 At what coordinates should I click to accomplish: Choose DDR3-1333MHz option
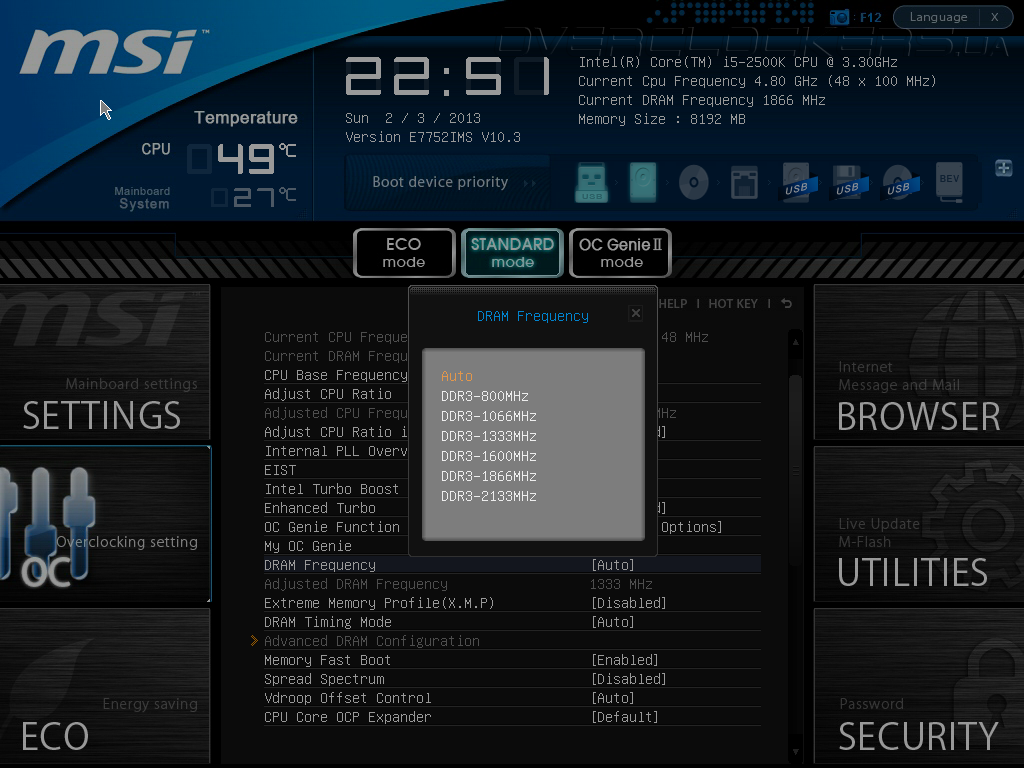488,436
